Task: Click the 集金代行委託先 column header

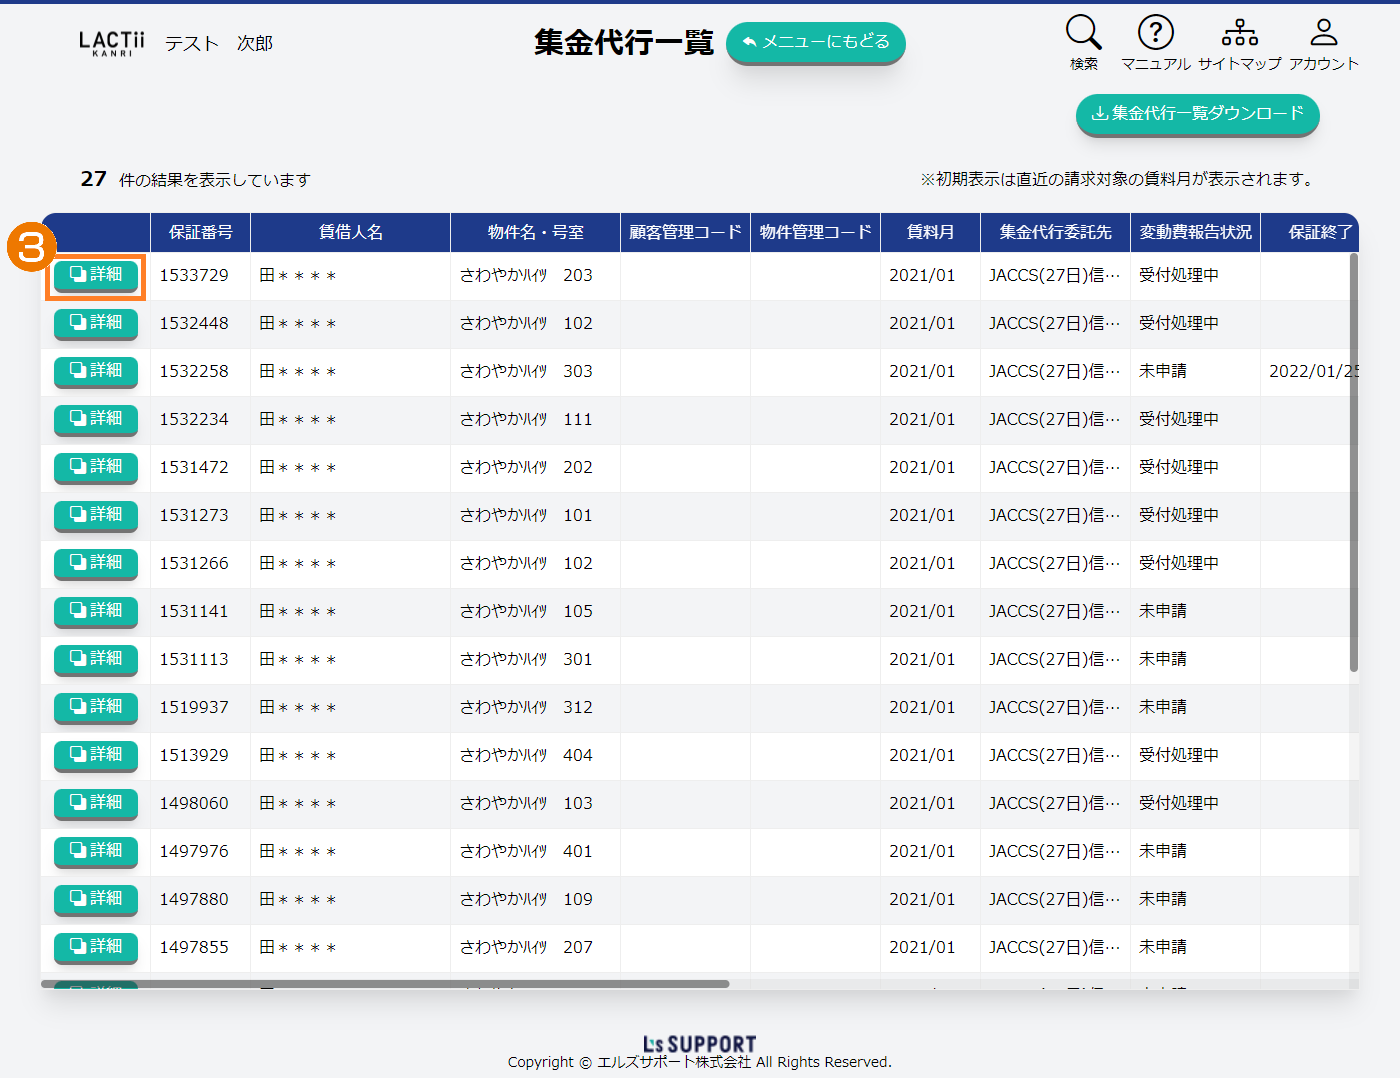Action: coord(1055,232)
